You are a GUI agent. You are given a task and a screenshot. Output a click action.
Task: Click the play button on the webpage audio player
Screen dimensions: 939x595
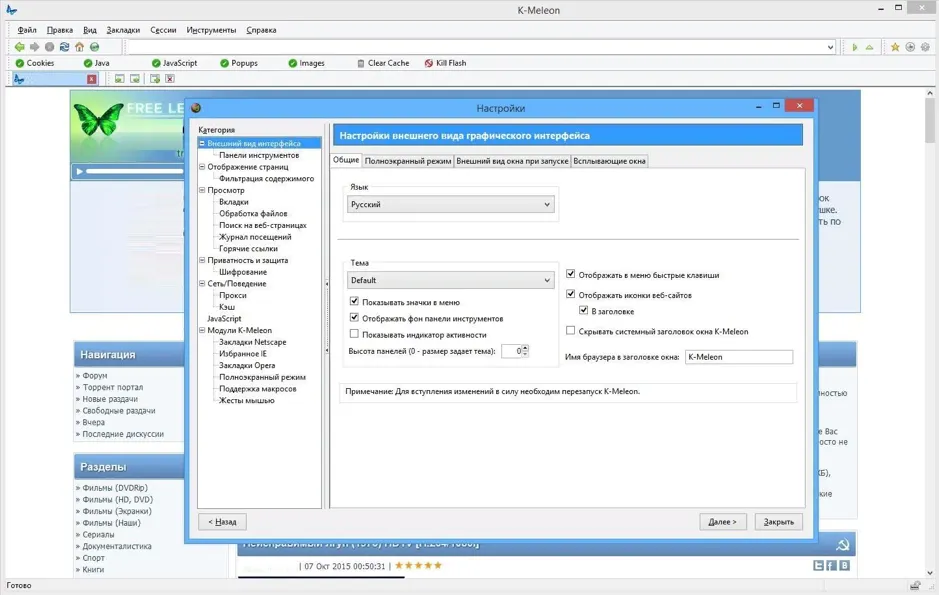80,171
